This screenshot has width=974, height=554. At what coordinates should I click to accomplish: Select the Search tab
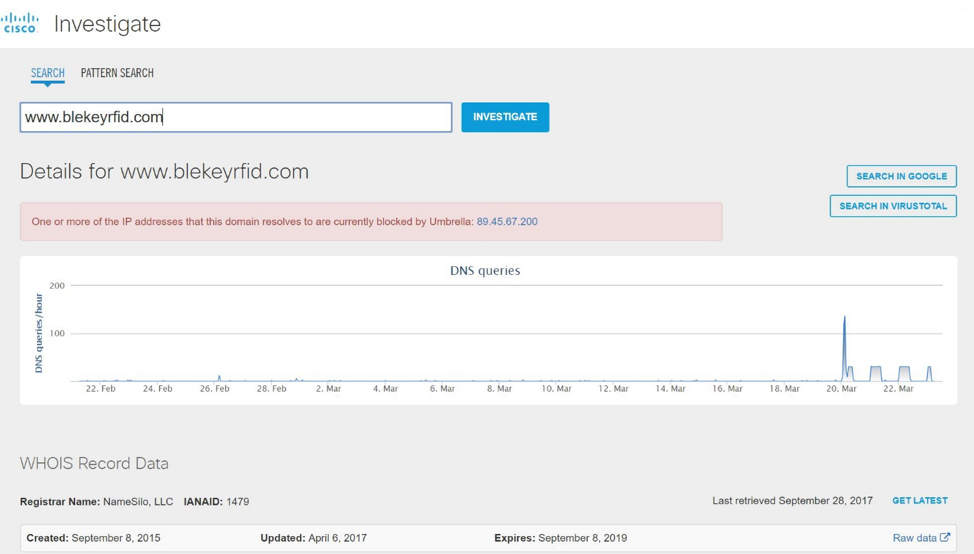47,73
